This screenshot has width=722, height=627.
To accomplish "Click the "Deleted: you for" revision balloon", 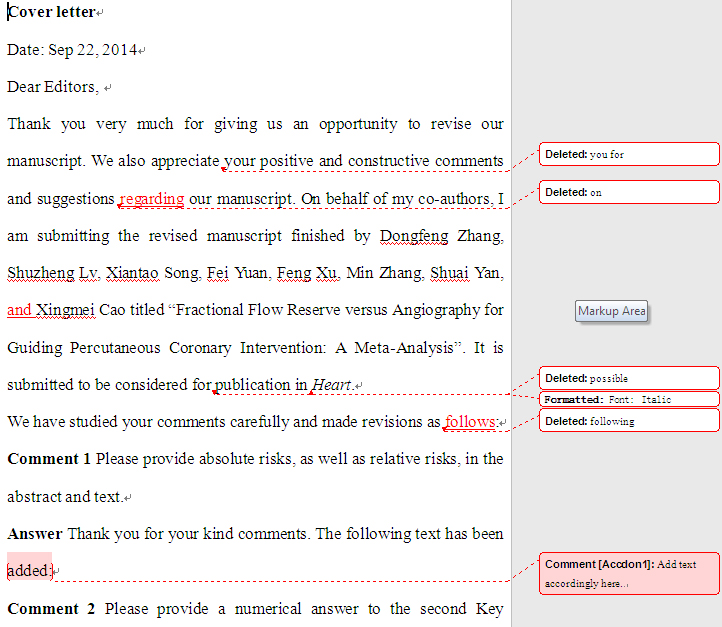I will tap(628, 154).
